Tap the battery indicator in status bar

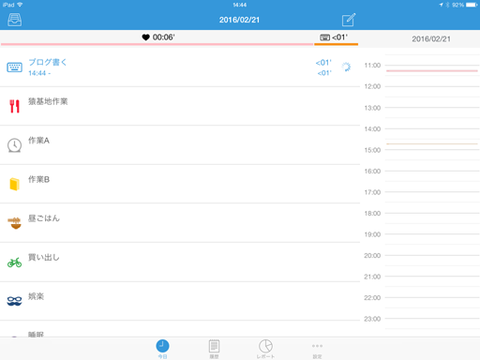coord(472,5)
